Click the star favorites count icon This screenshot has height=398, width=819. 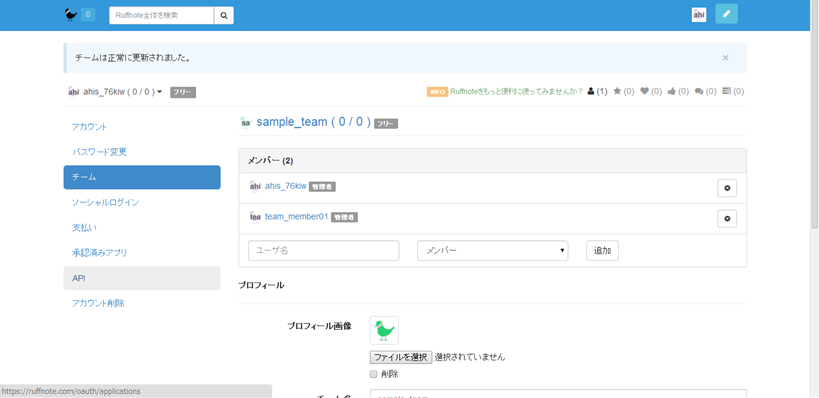pyautogui.click(x=617, y=91)
